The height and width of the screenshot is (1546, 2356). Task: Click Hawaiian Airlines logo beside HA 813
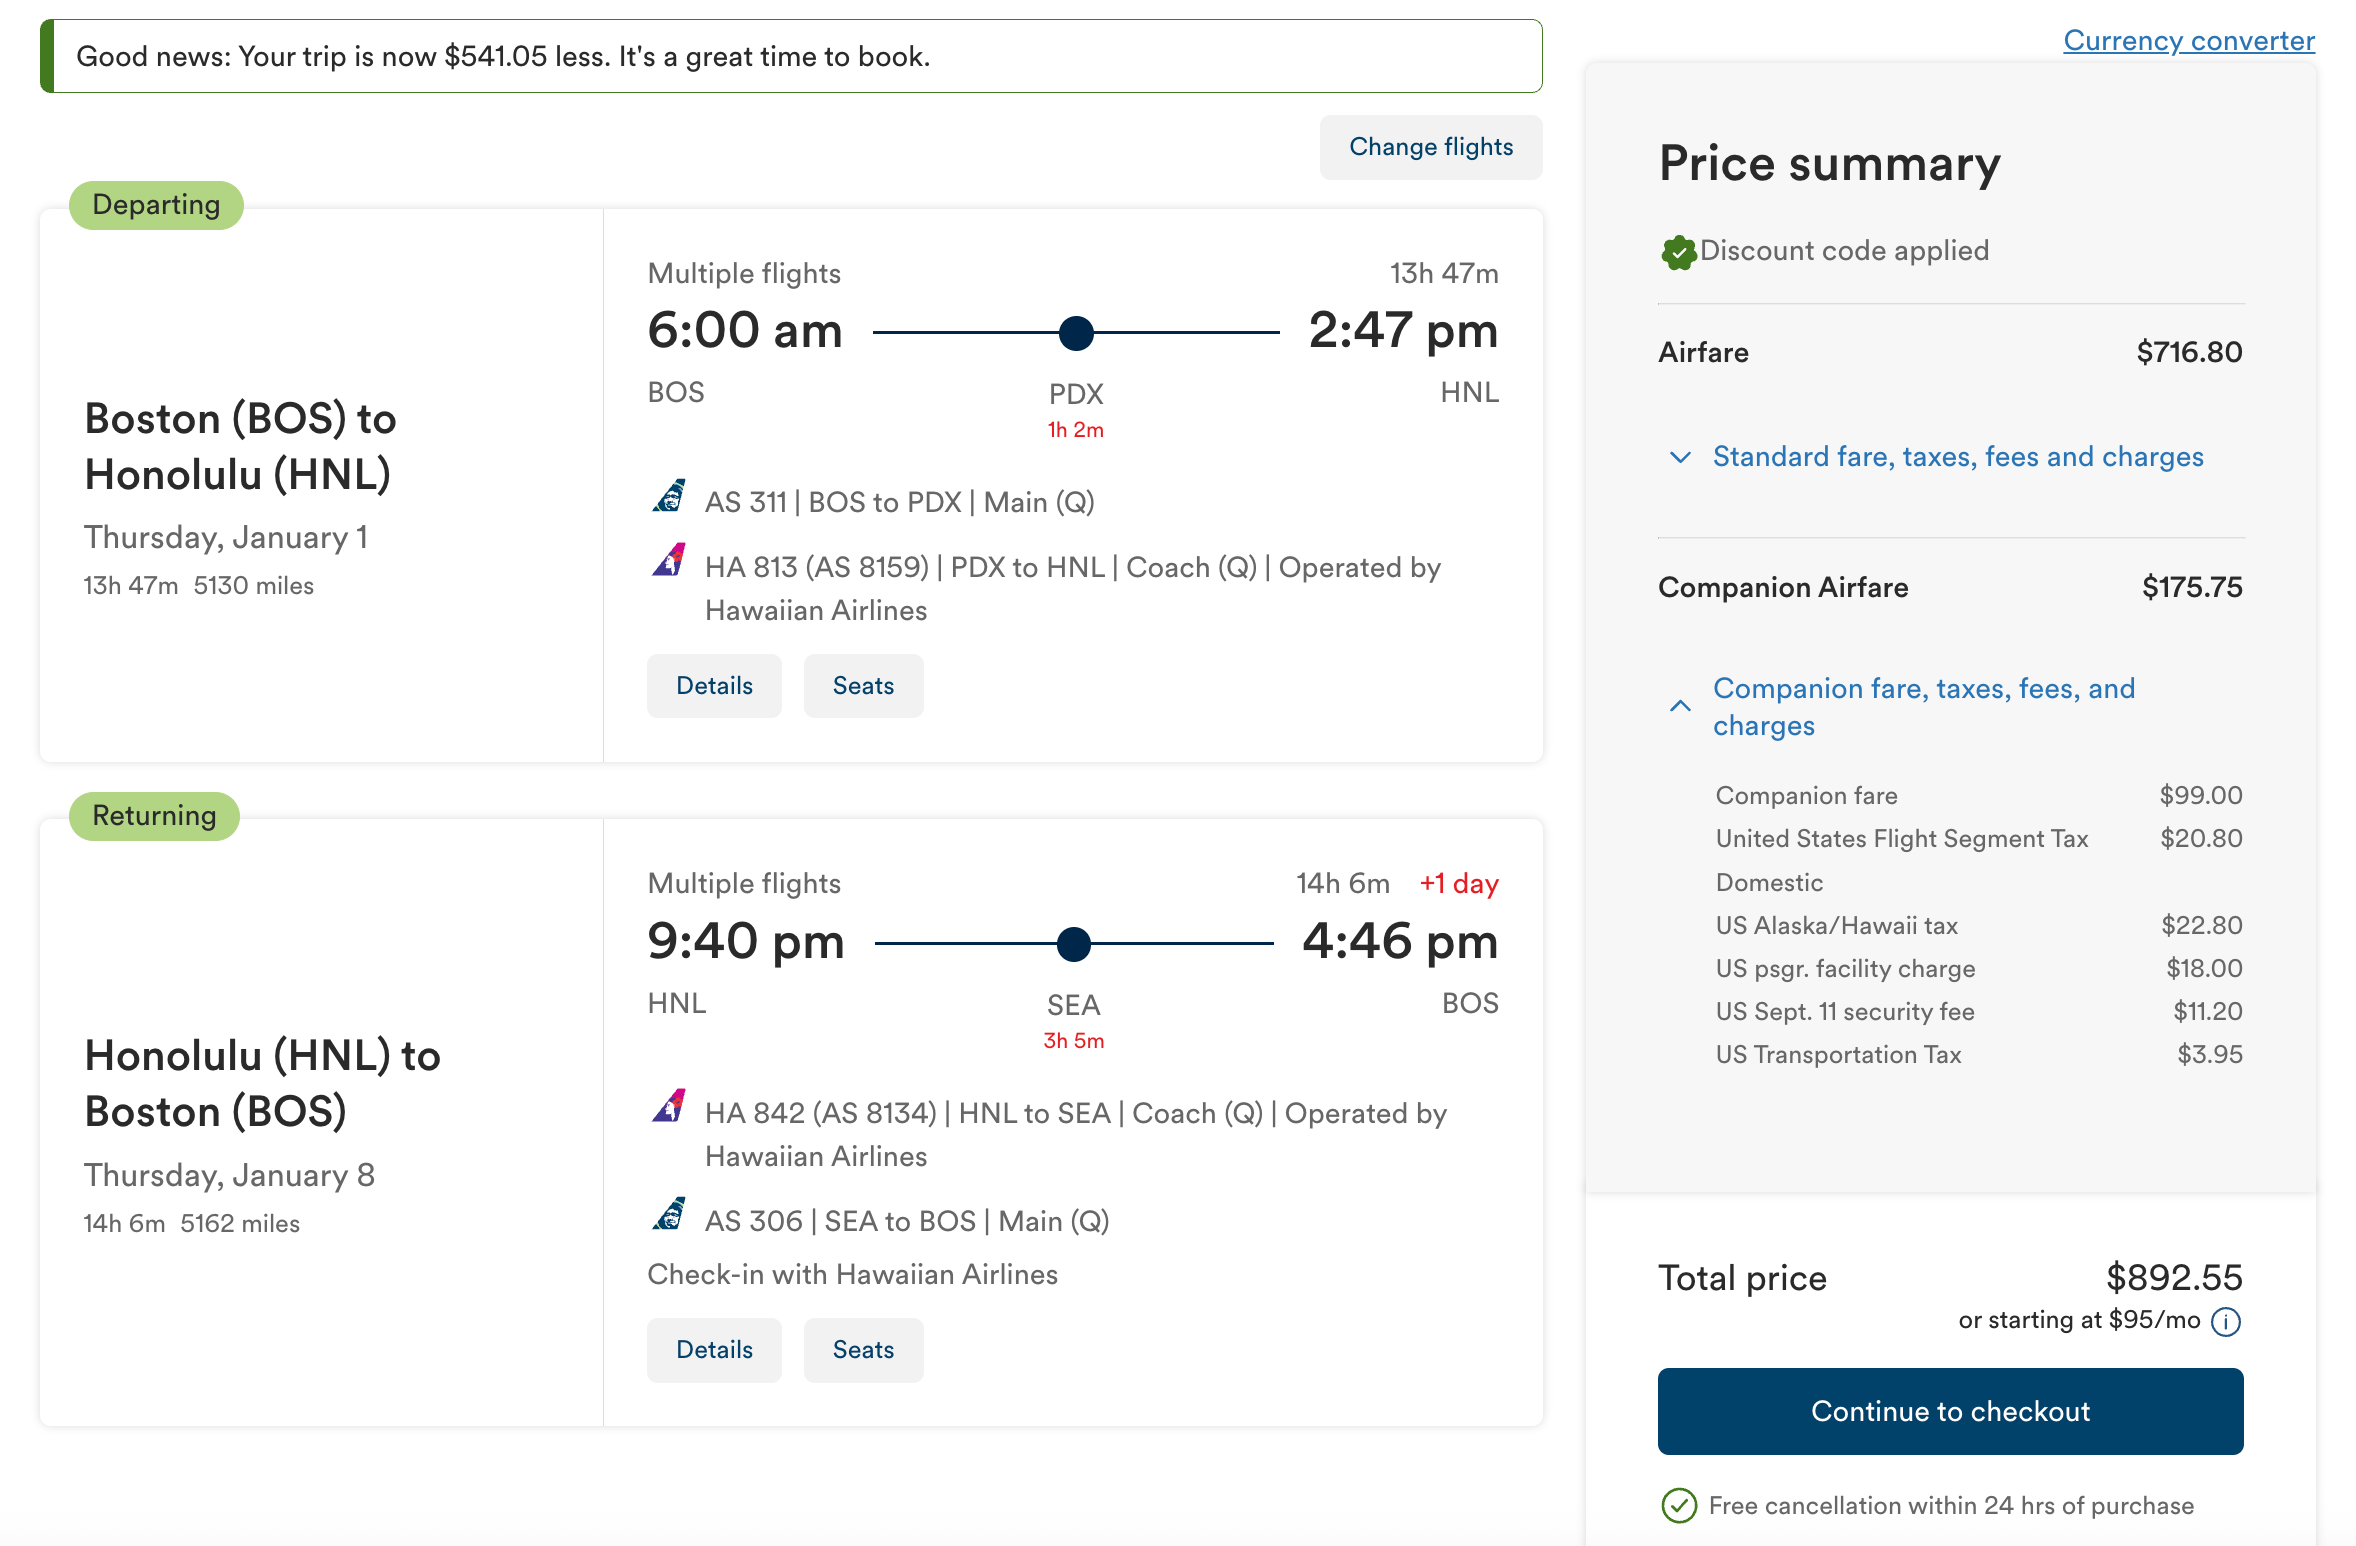[x=669, y=560]
